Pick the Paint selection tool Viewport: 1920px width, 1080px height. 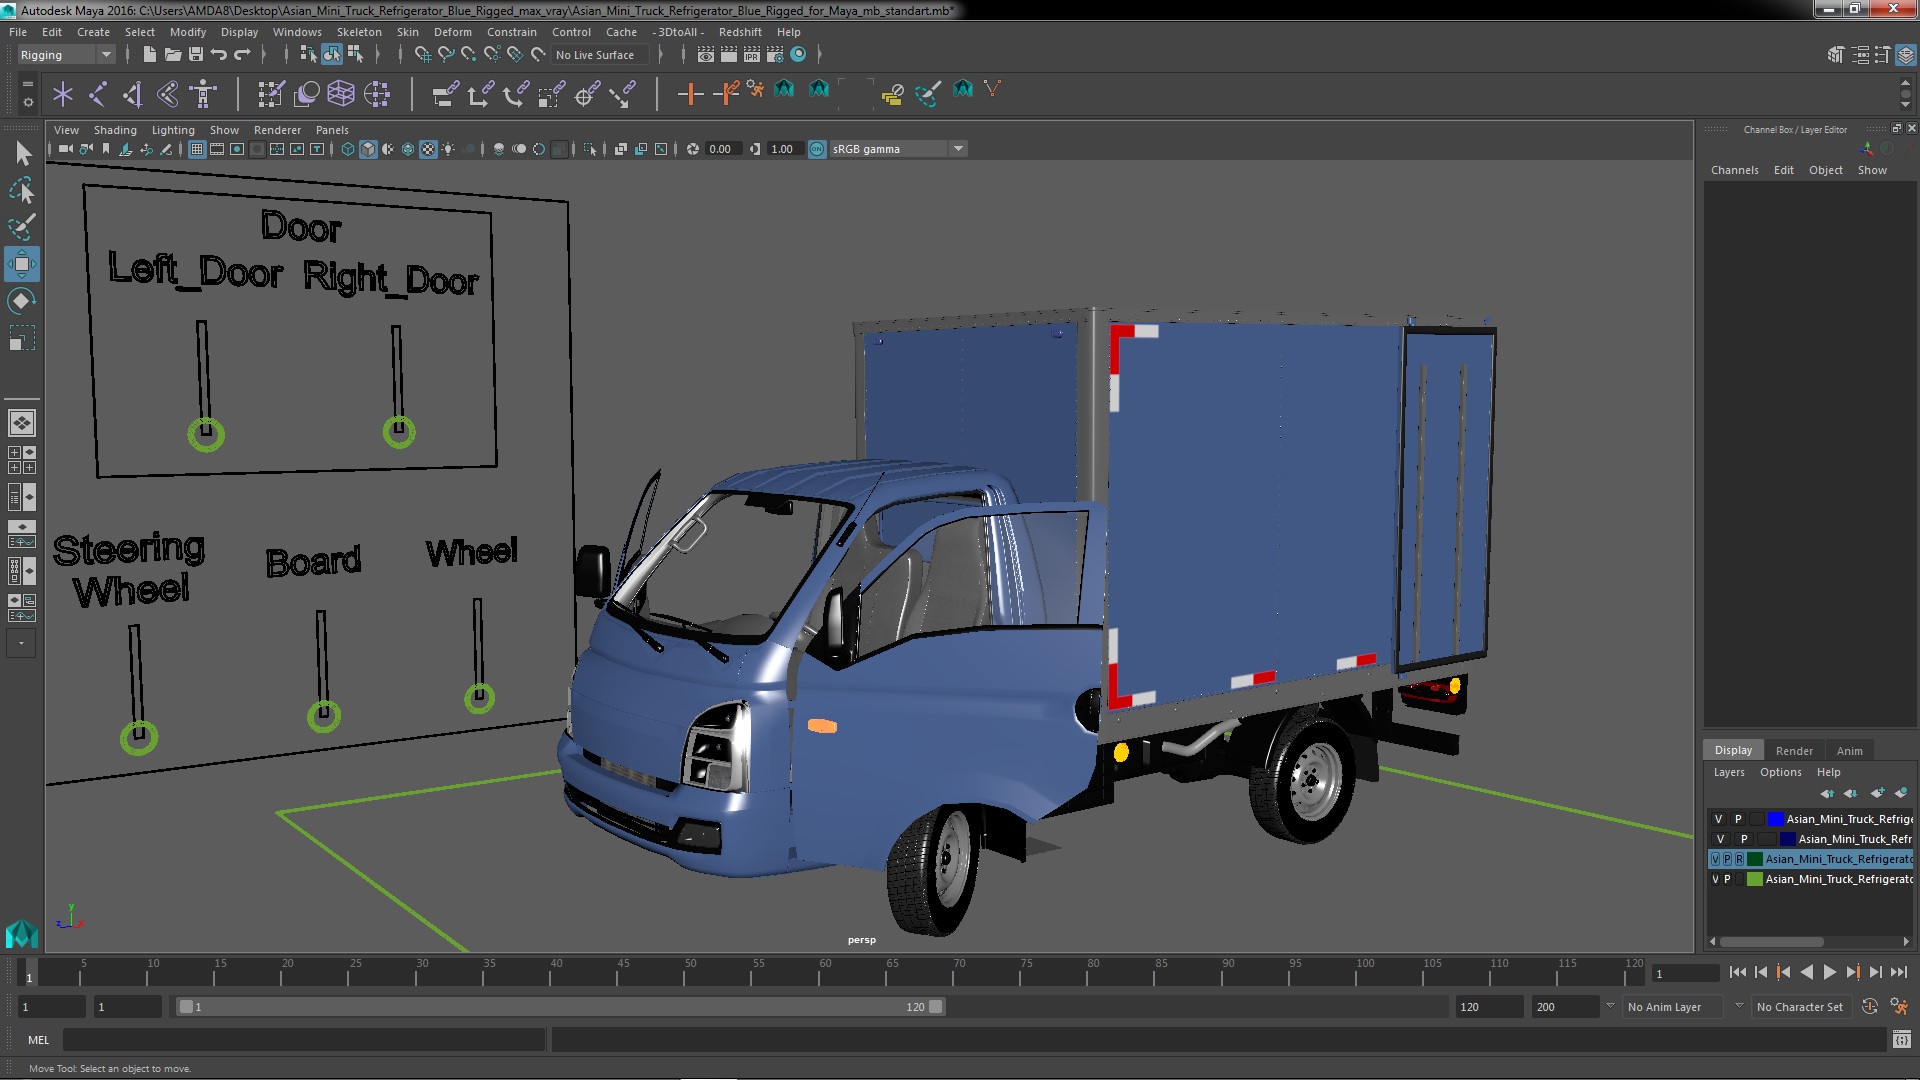pos(22,227)
